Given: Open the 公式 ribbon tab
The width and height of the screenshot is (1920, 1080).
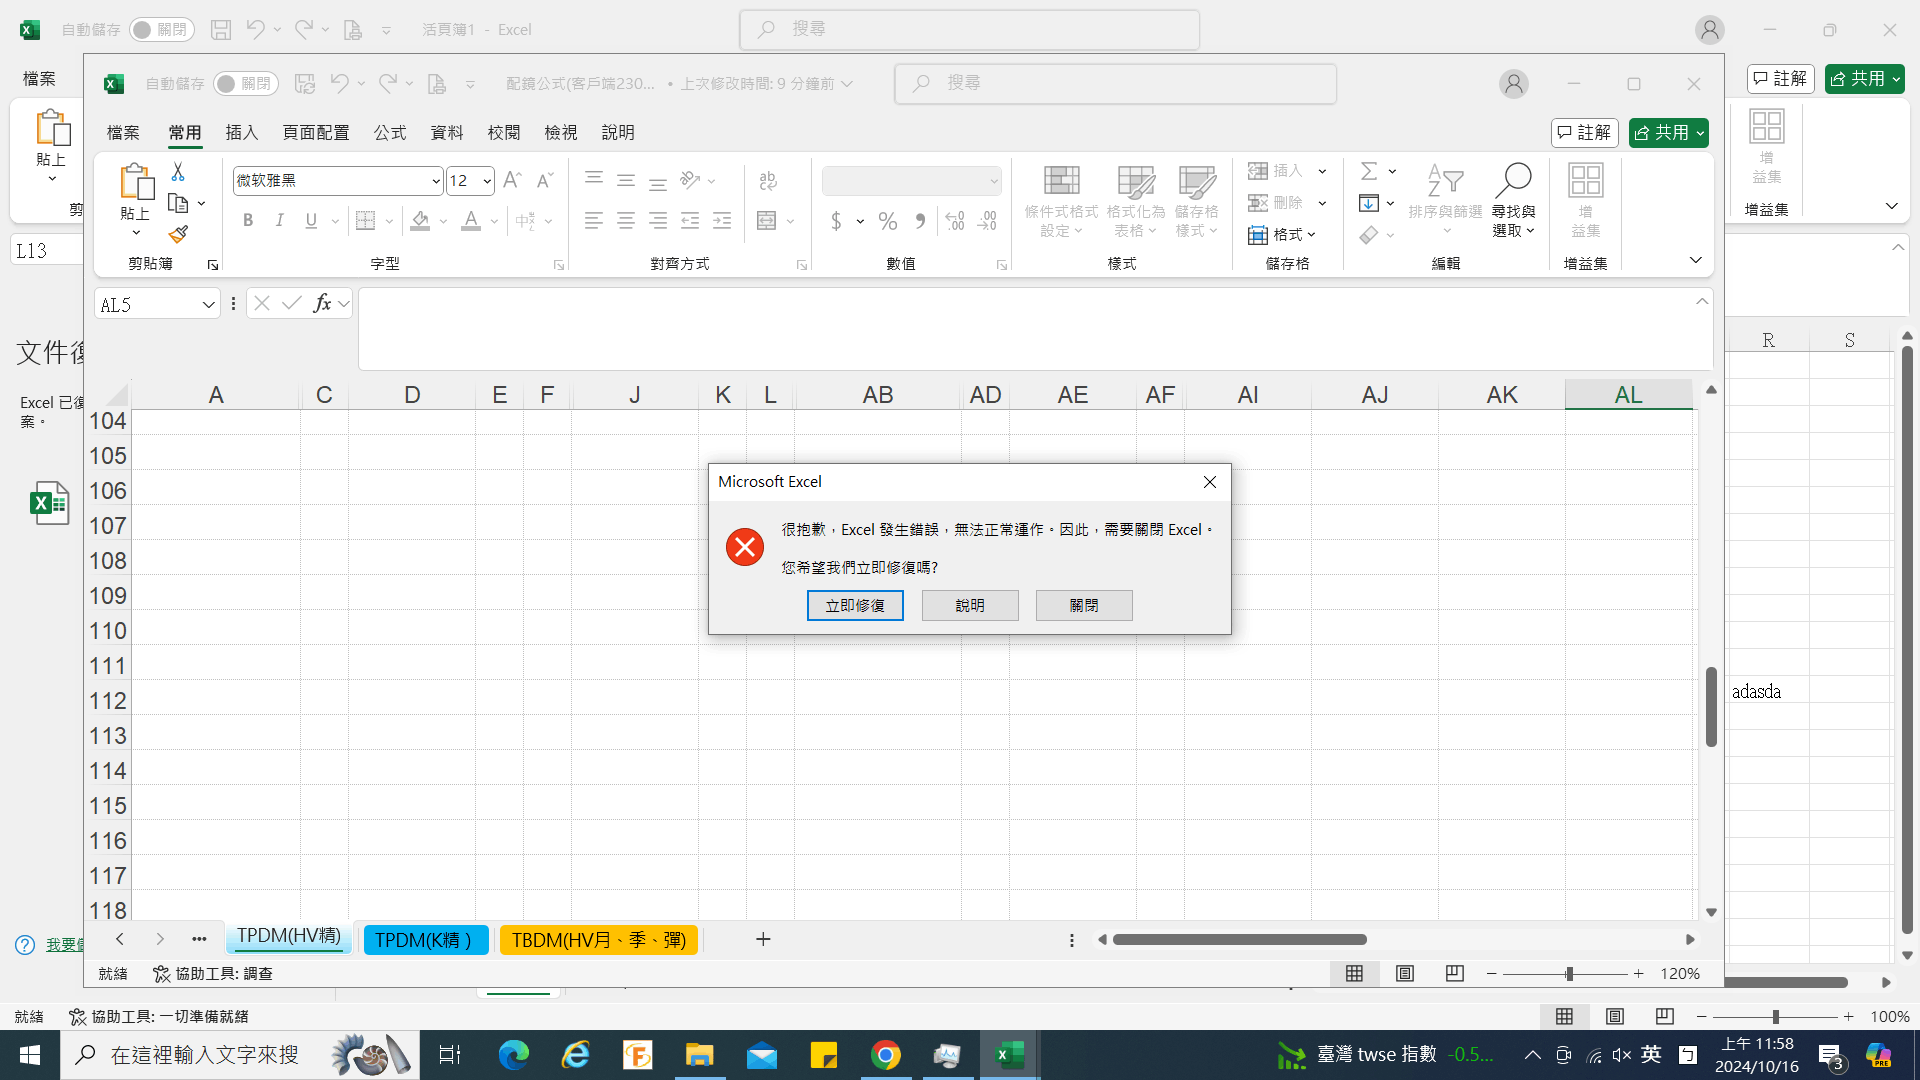Looking at the screenshot, I should 389,132.
